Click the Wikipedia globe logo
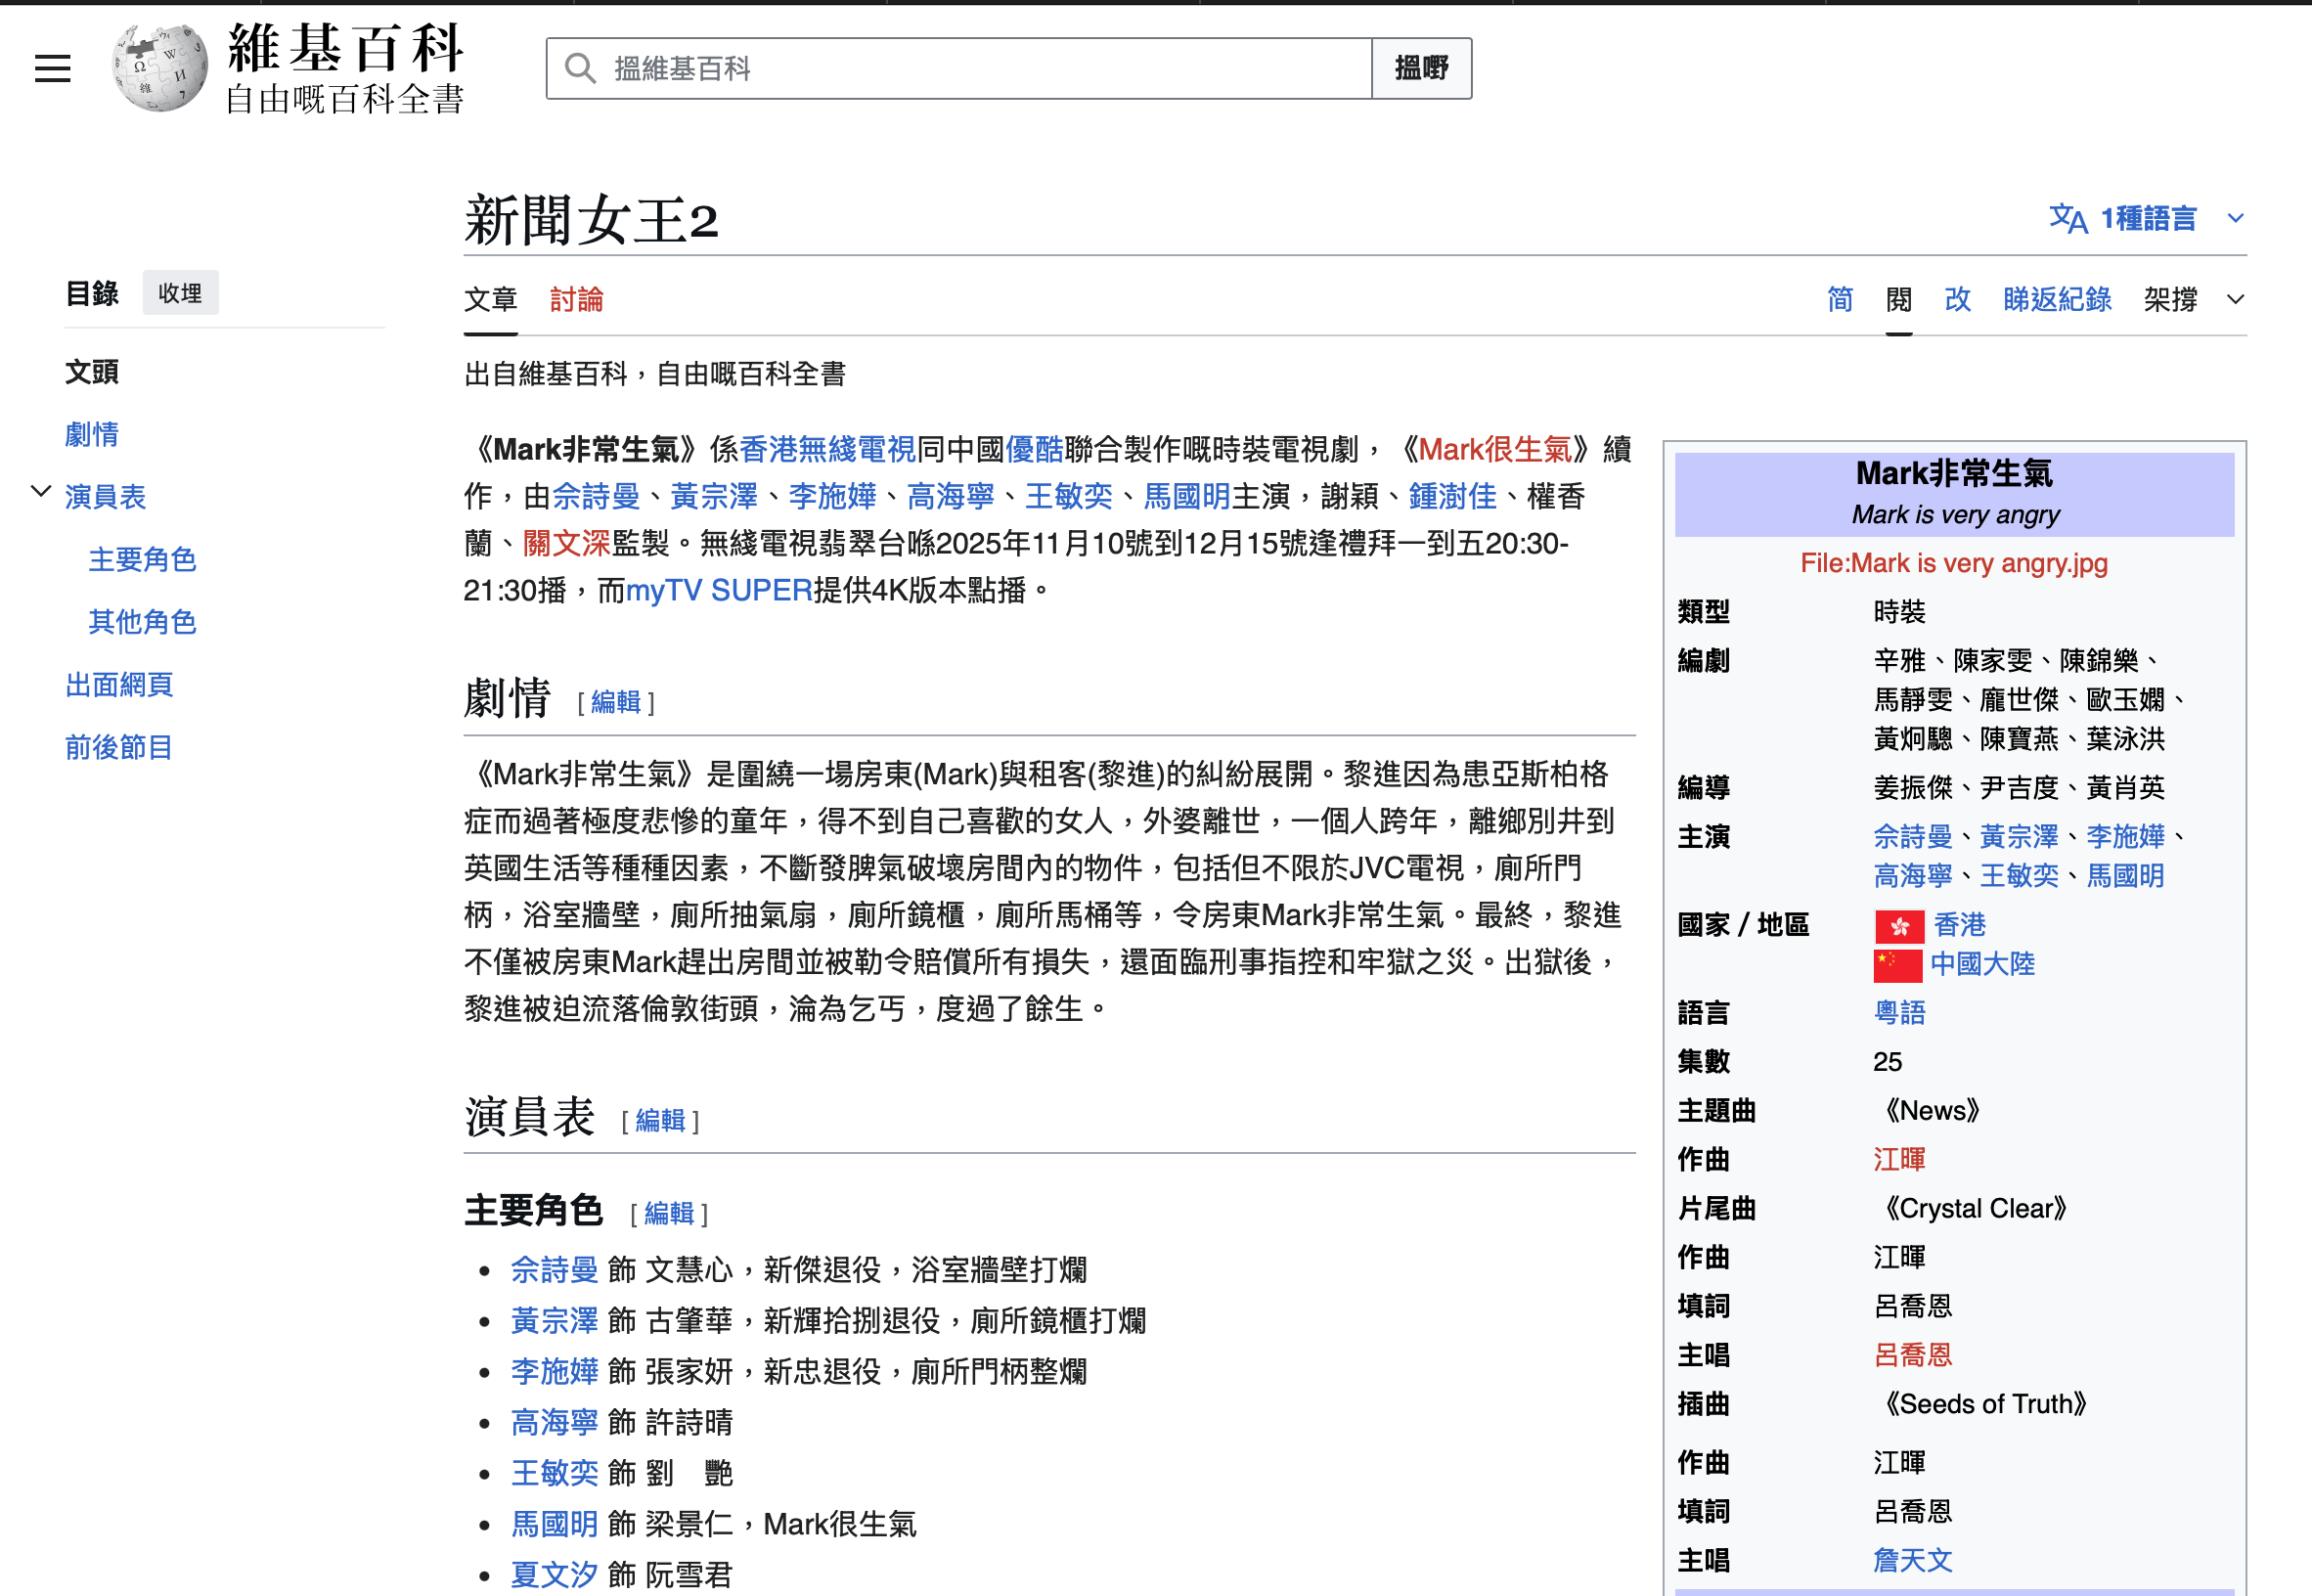 point(160,68)
